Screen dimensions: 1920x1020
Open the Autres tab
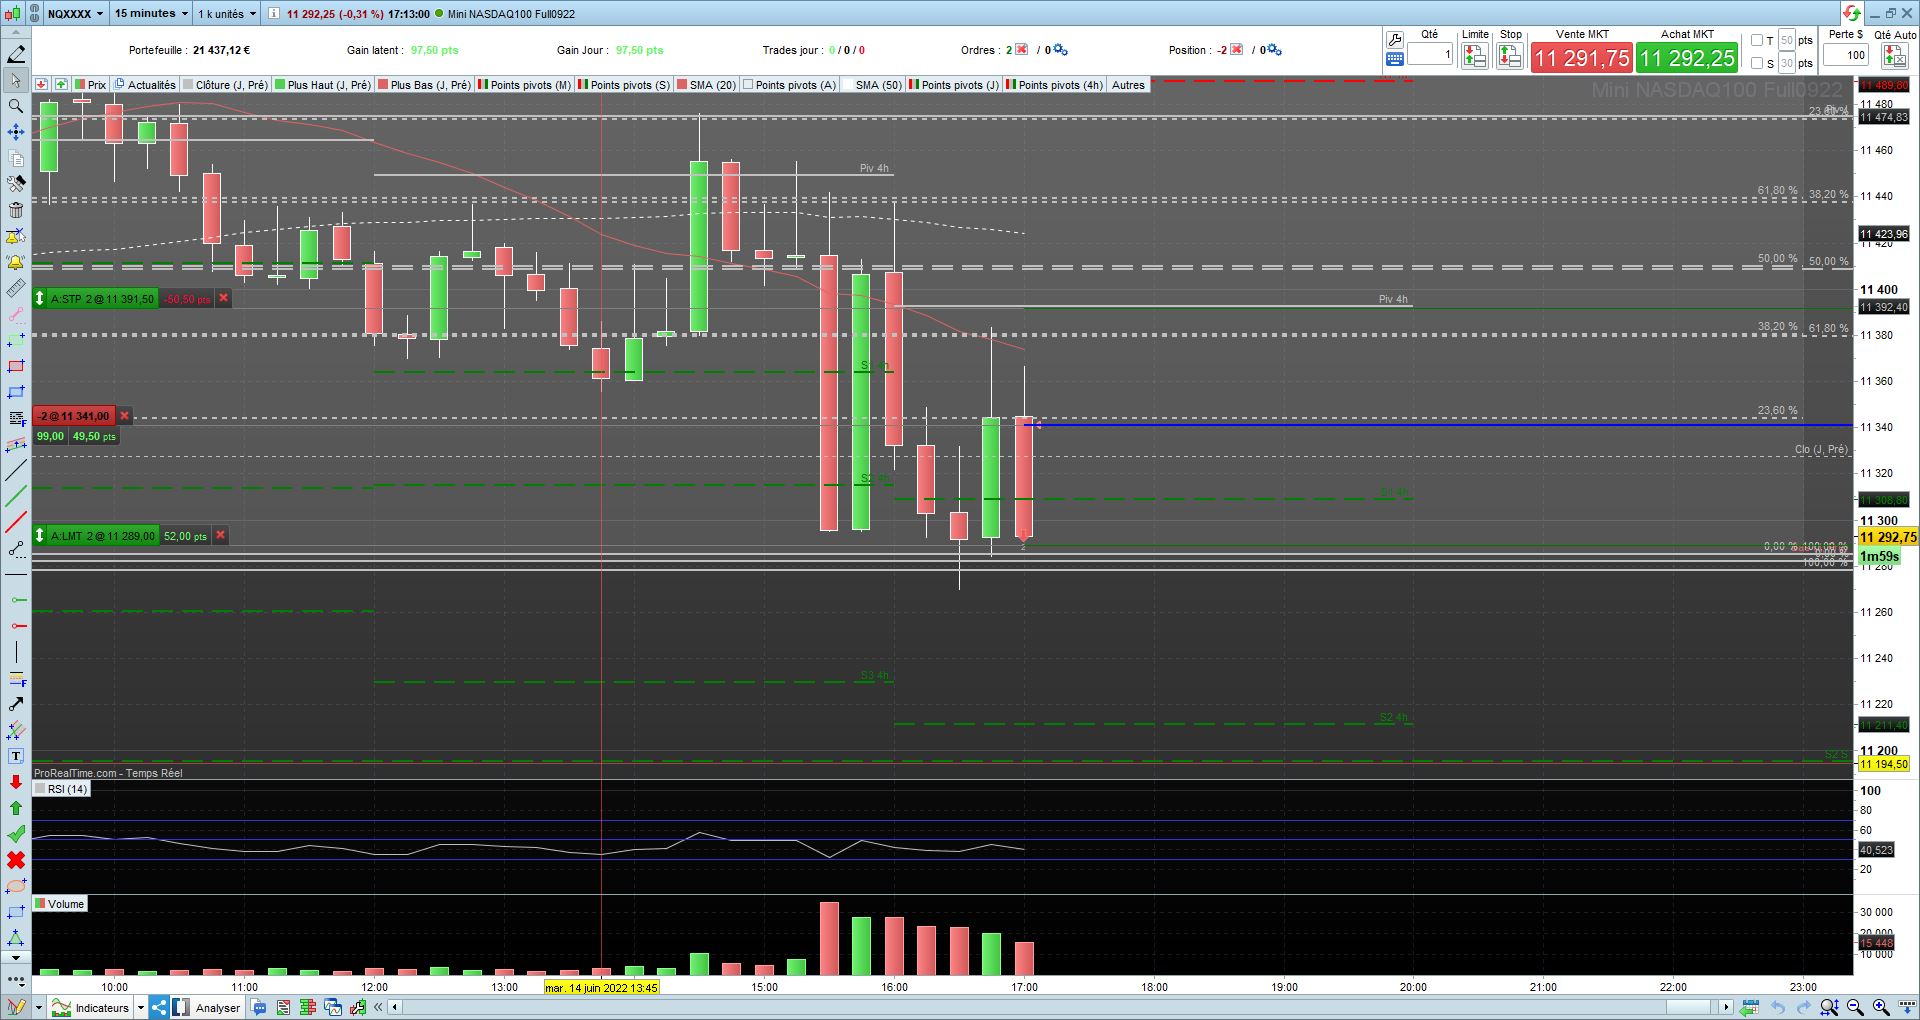[x=1128, y=85]
